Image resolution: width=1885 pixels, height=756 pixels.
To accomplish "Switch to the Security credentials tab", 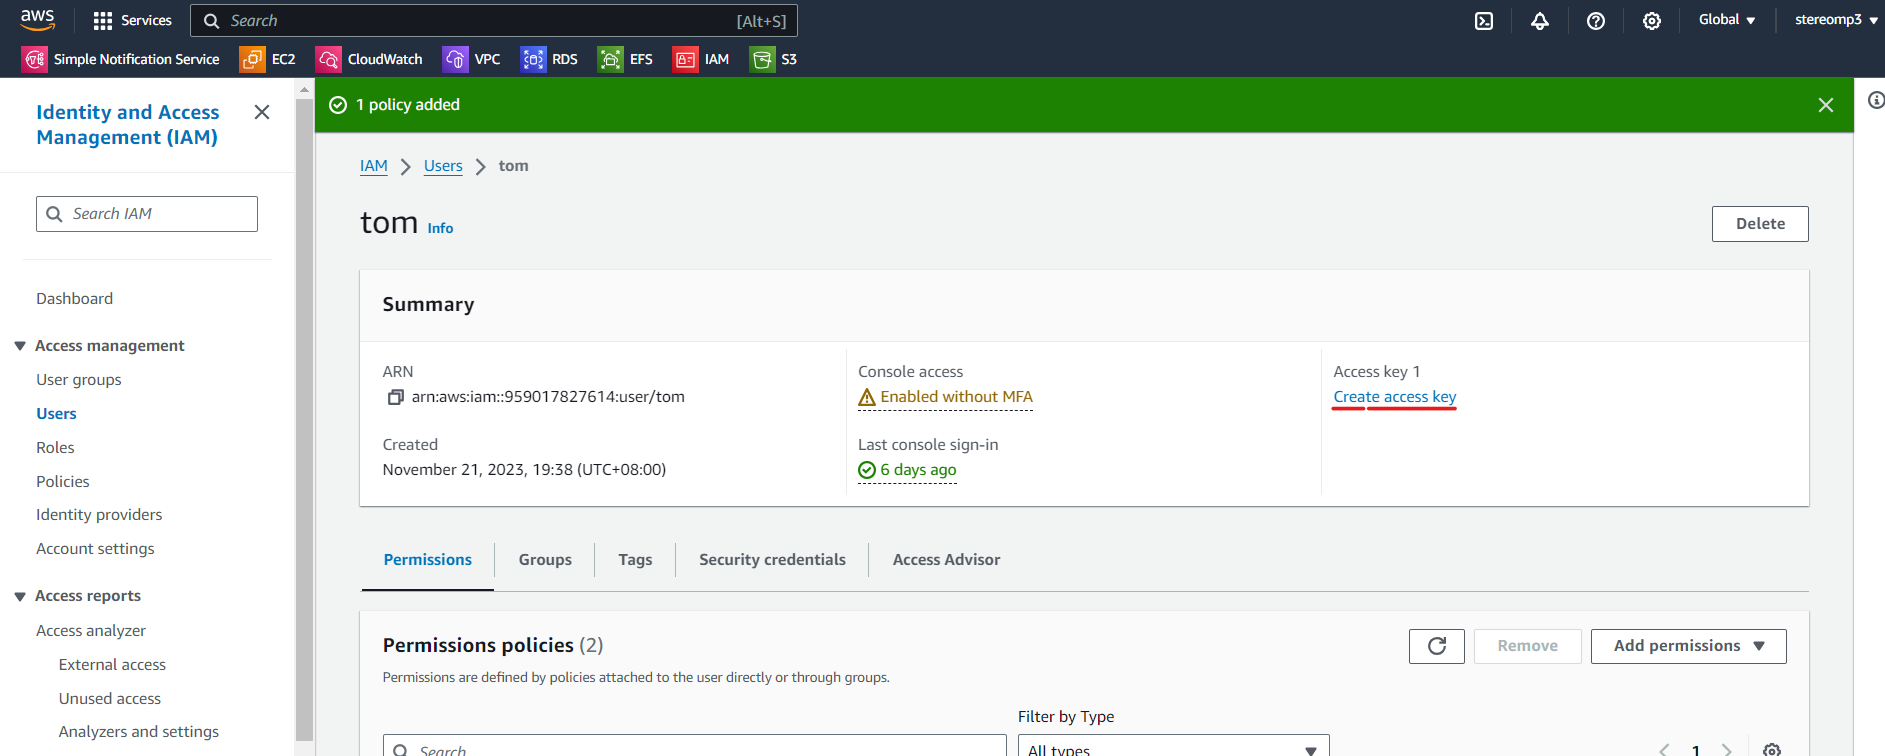I will (x=772, y=560).
